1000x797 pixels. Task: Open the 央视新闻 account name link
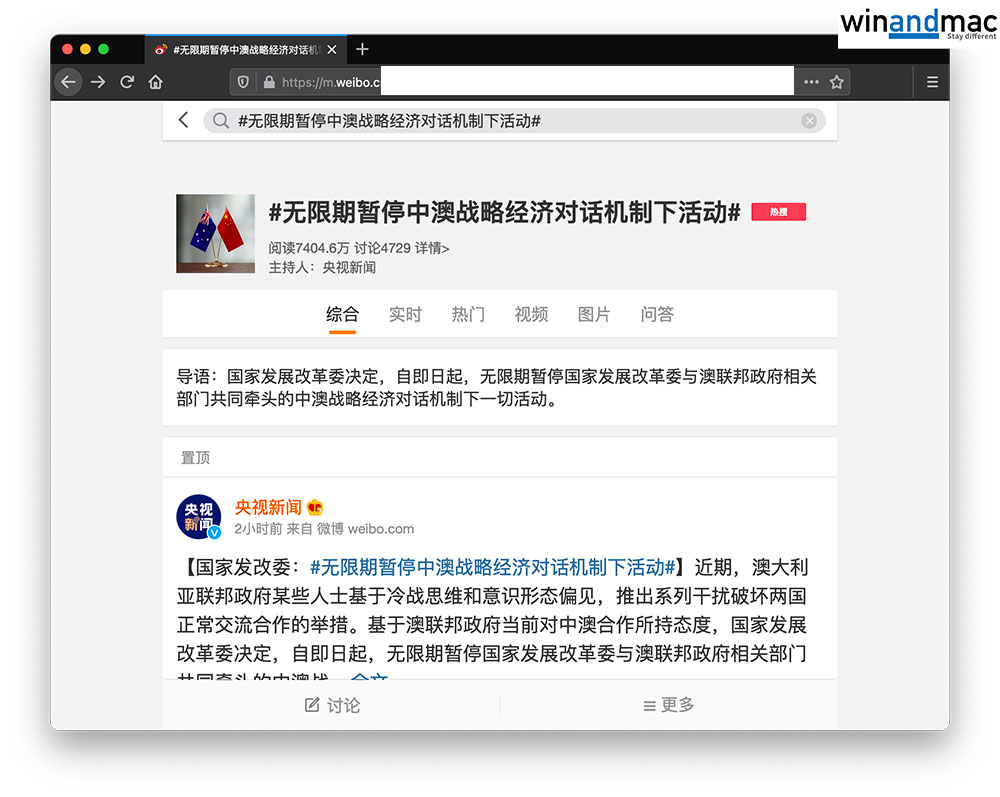pyautogui.click(x=268, y=507)
